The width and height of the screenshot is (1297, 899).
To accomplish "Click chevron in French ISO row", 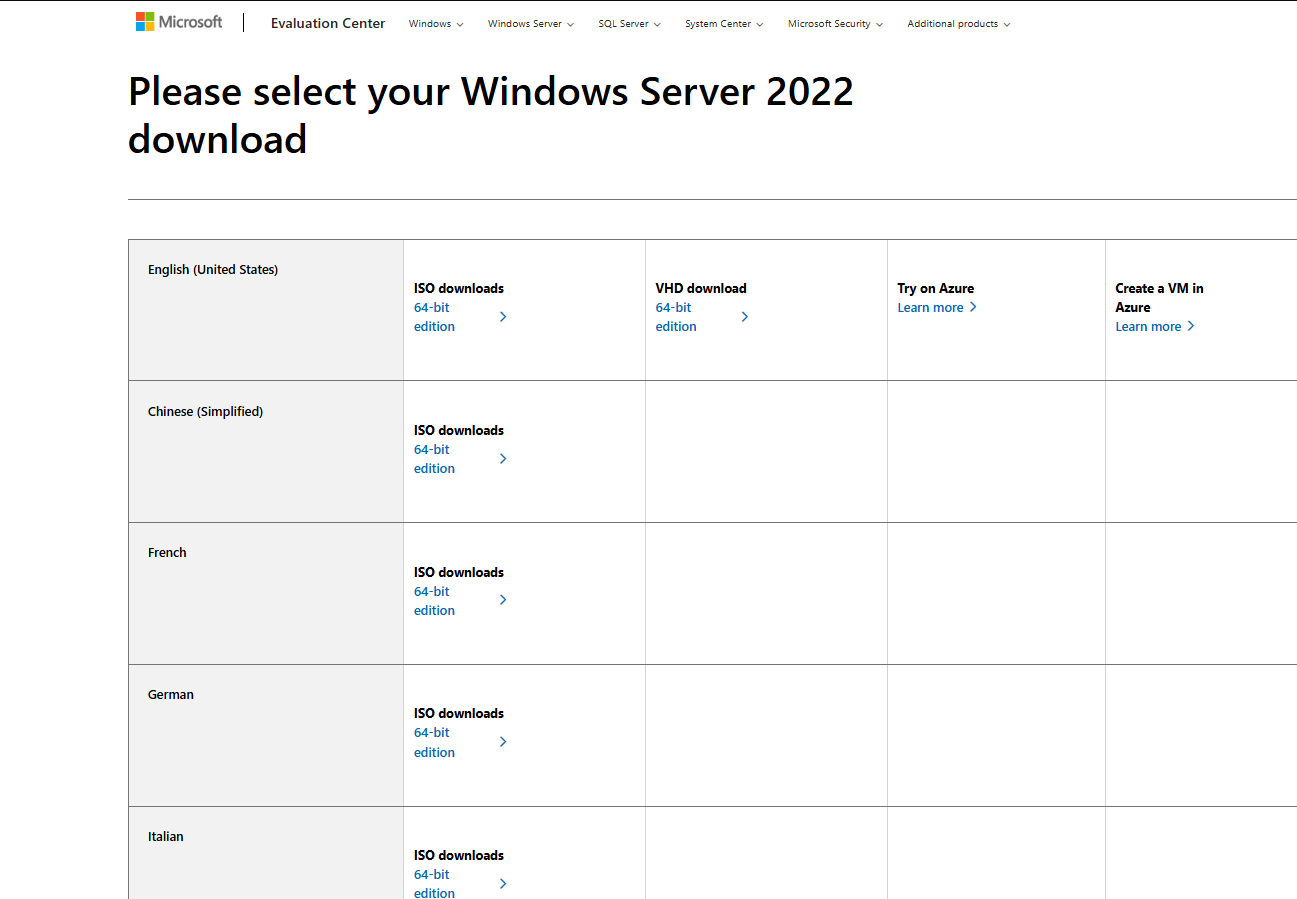I will pos(503,600).
